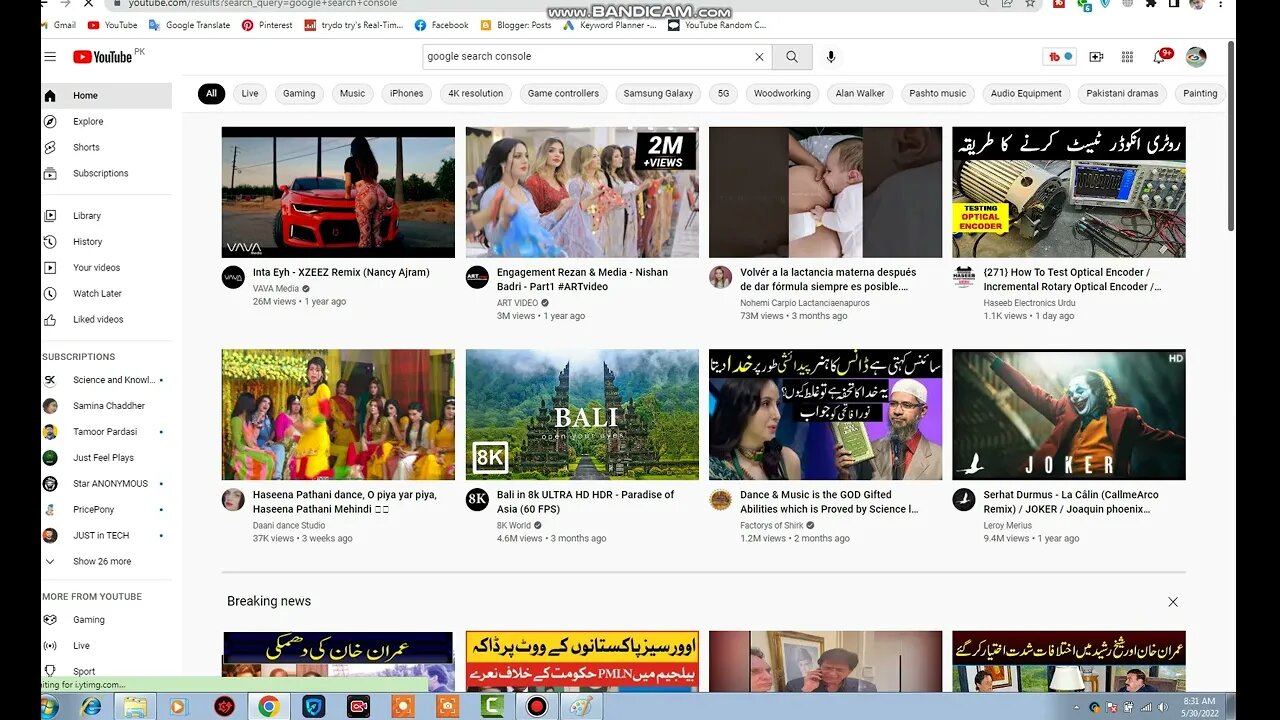Open Subscriptions in sidebar
This screenshot has width=1280, height=720.
106,174
